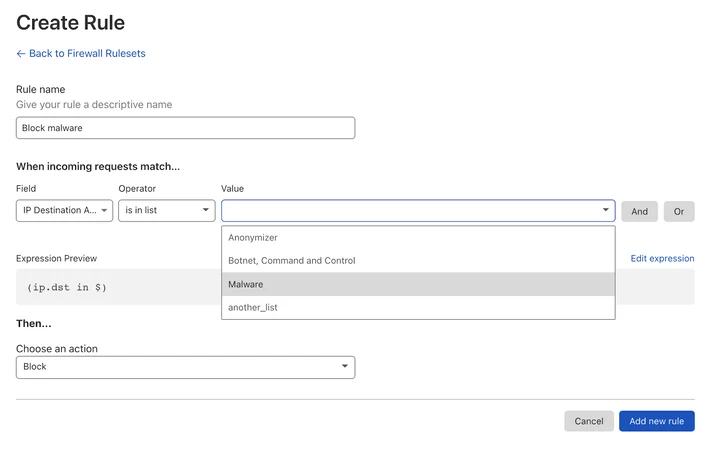Select the Malware list option
The image size is (715, 456).
[x=418, y=284]
